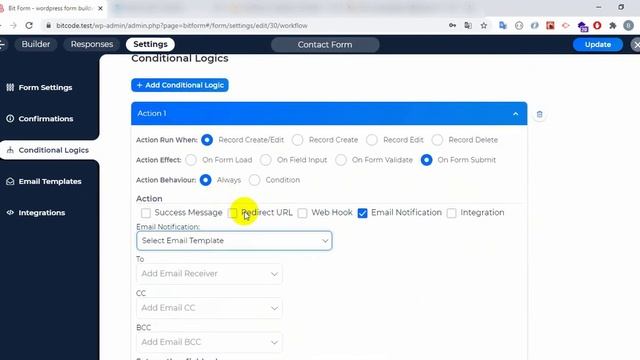Viewport: 640px width, 360px height.
Task: Bookmark this page with star icon
Action: [x=484, y=26]
